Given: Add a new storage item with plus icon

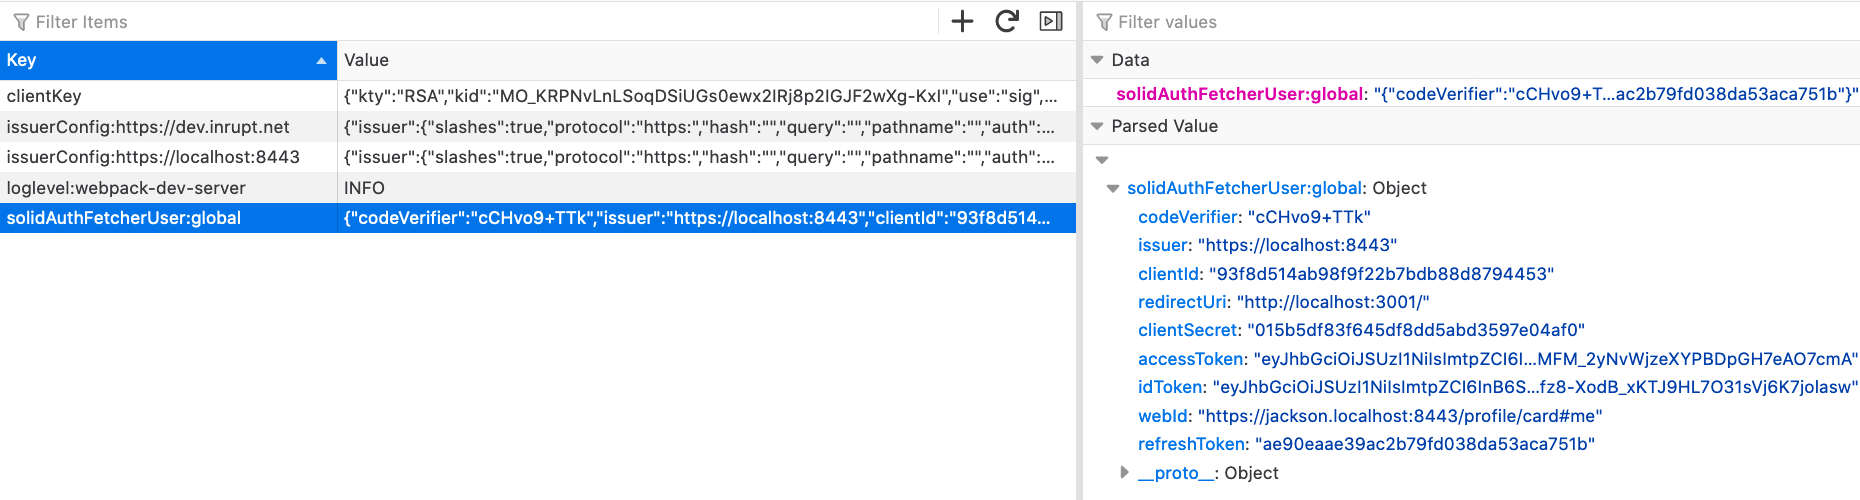Looking at the screenshot, I should 962,21.
